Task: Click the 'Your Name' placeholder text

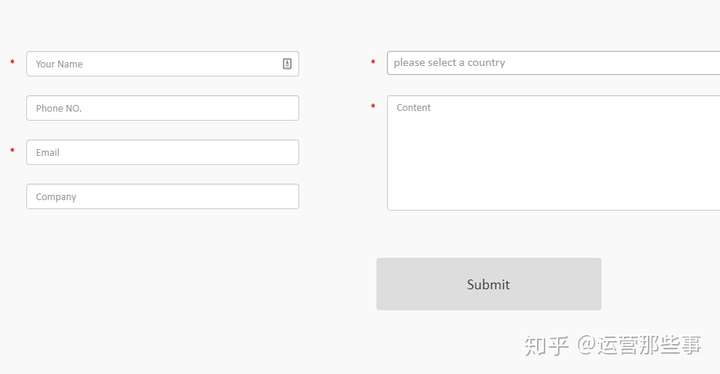Action: pyautogui.click(x=59, y=64)
